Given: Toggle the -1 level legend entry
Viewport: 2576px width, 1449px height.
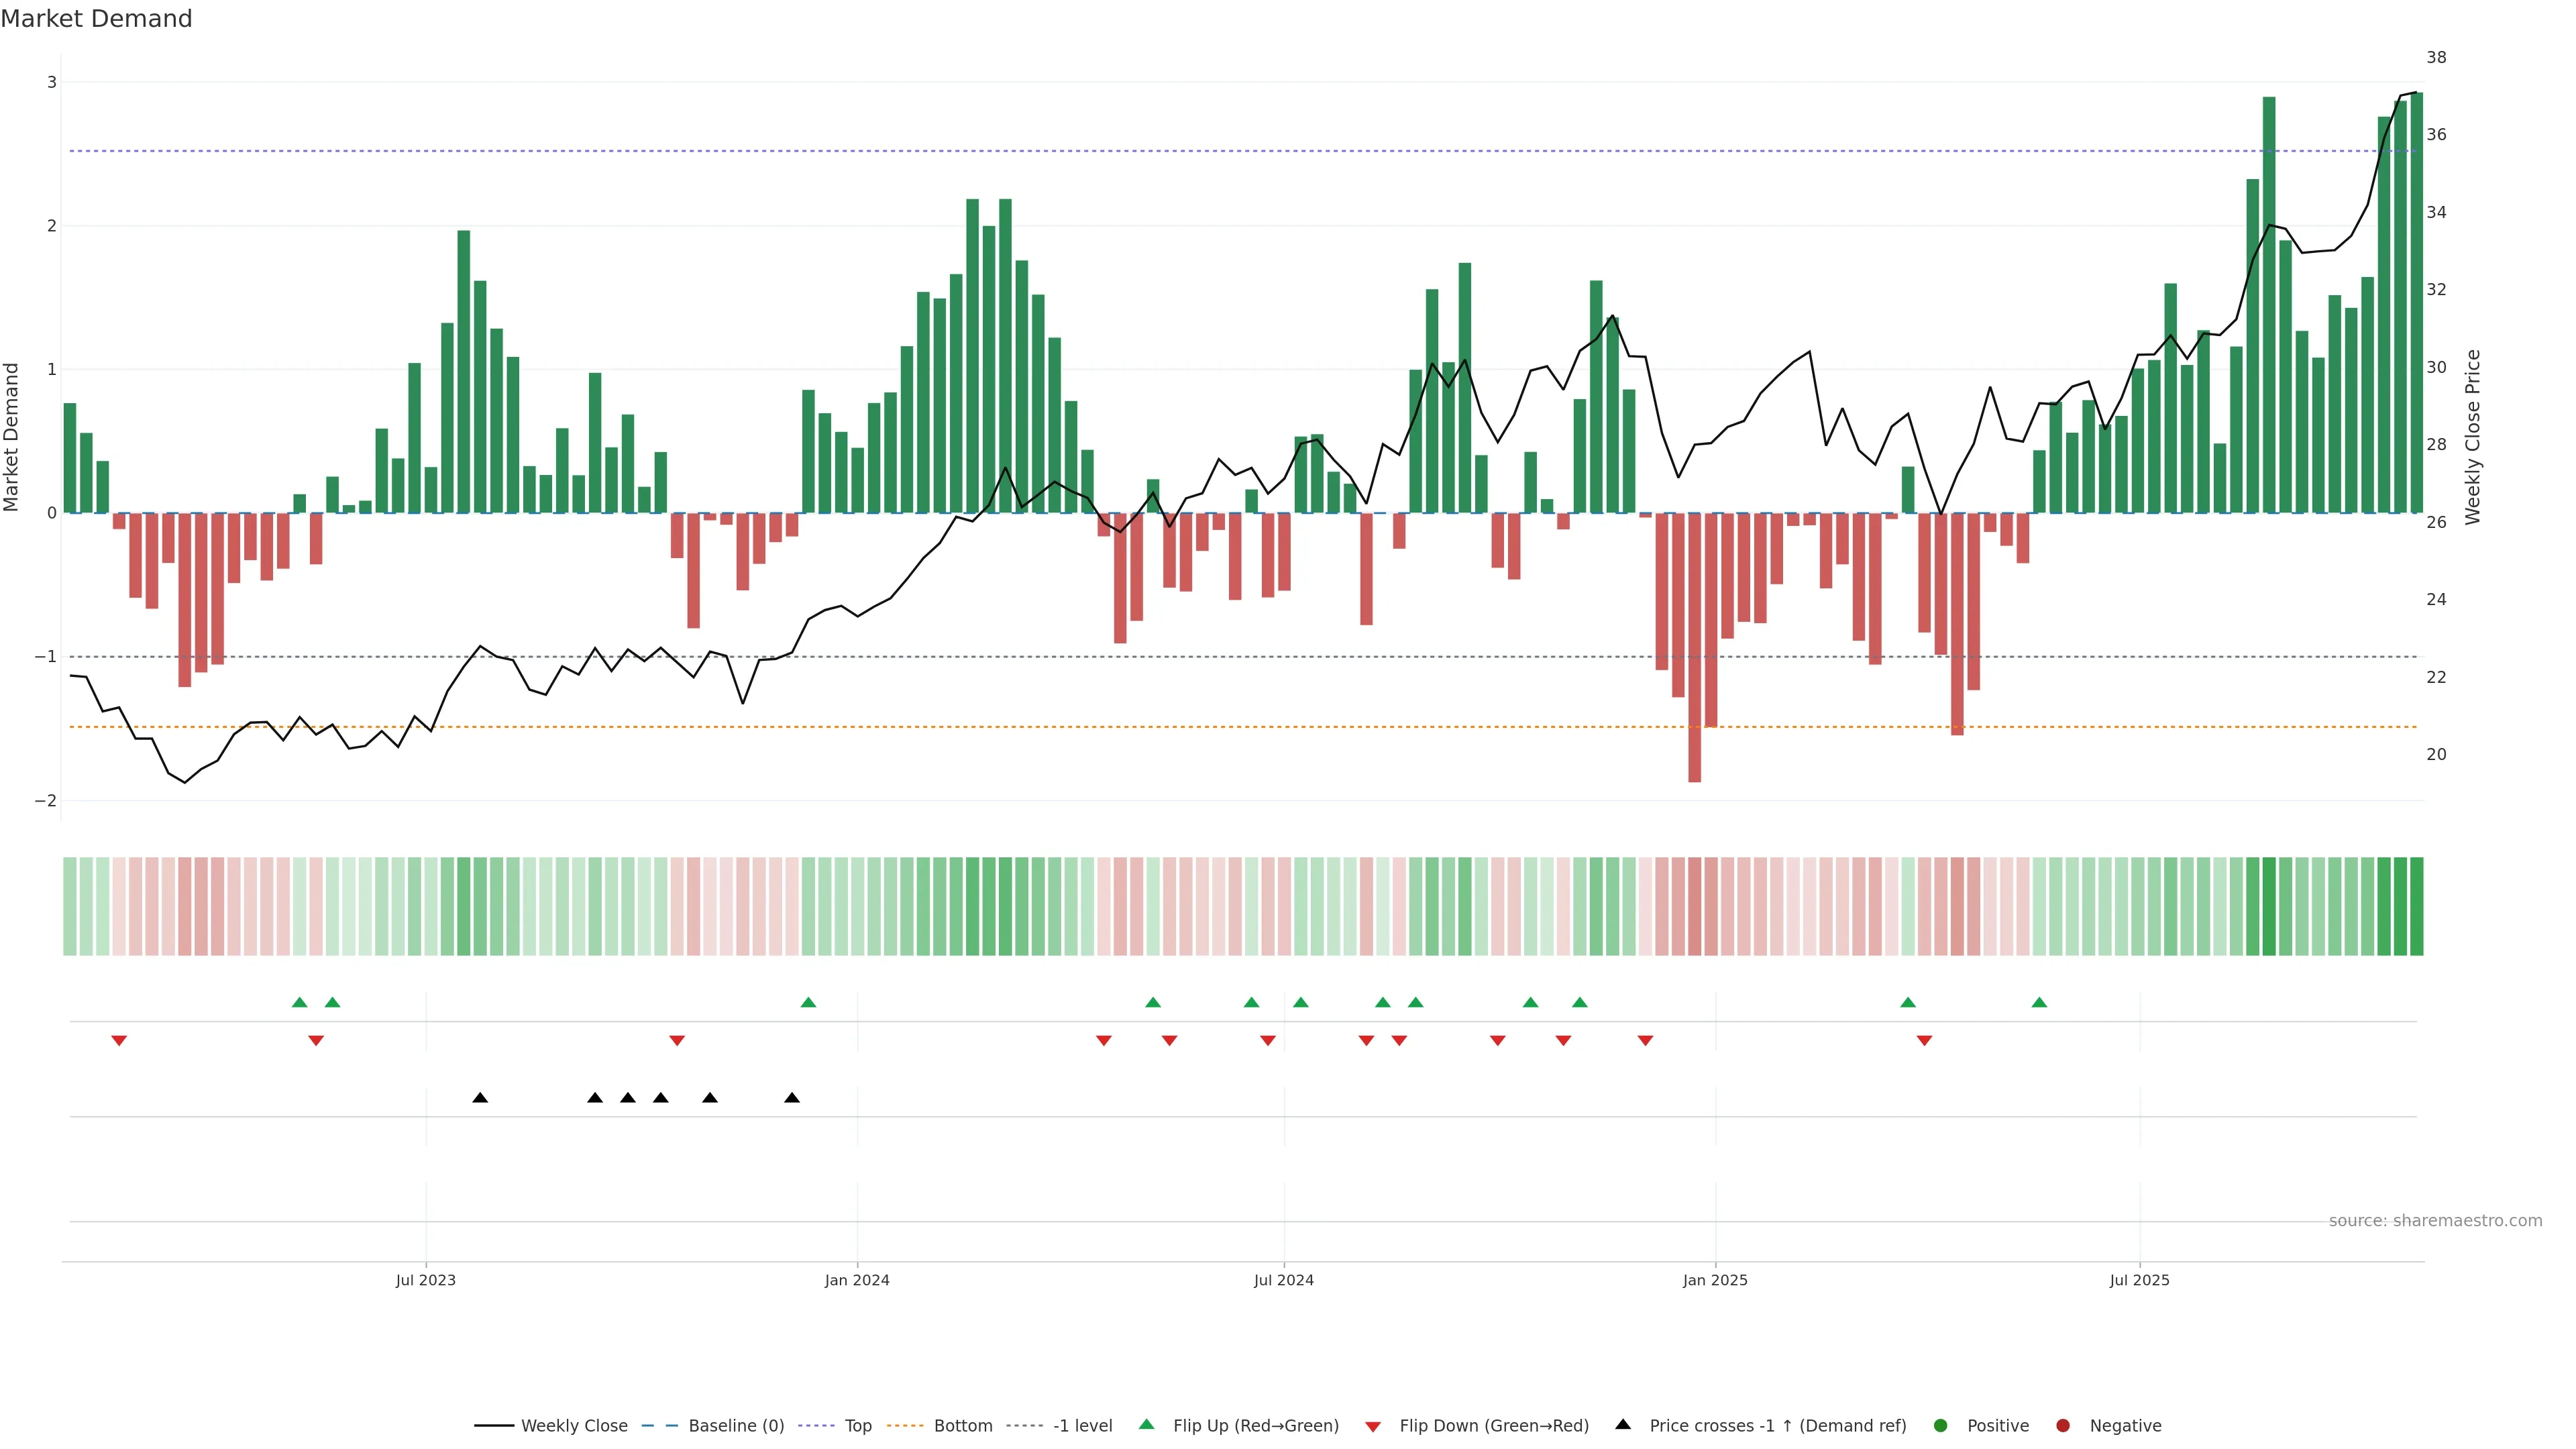Looking at the screenshot, I should (1082, 1425).
